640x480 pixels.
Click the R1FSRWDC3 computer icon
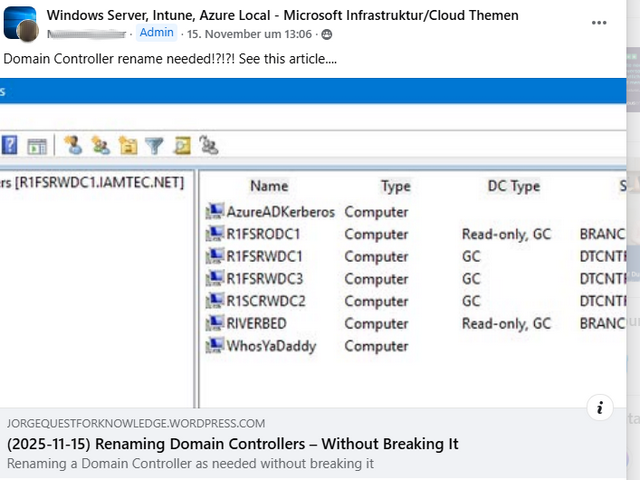215,278
